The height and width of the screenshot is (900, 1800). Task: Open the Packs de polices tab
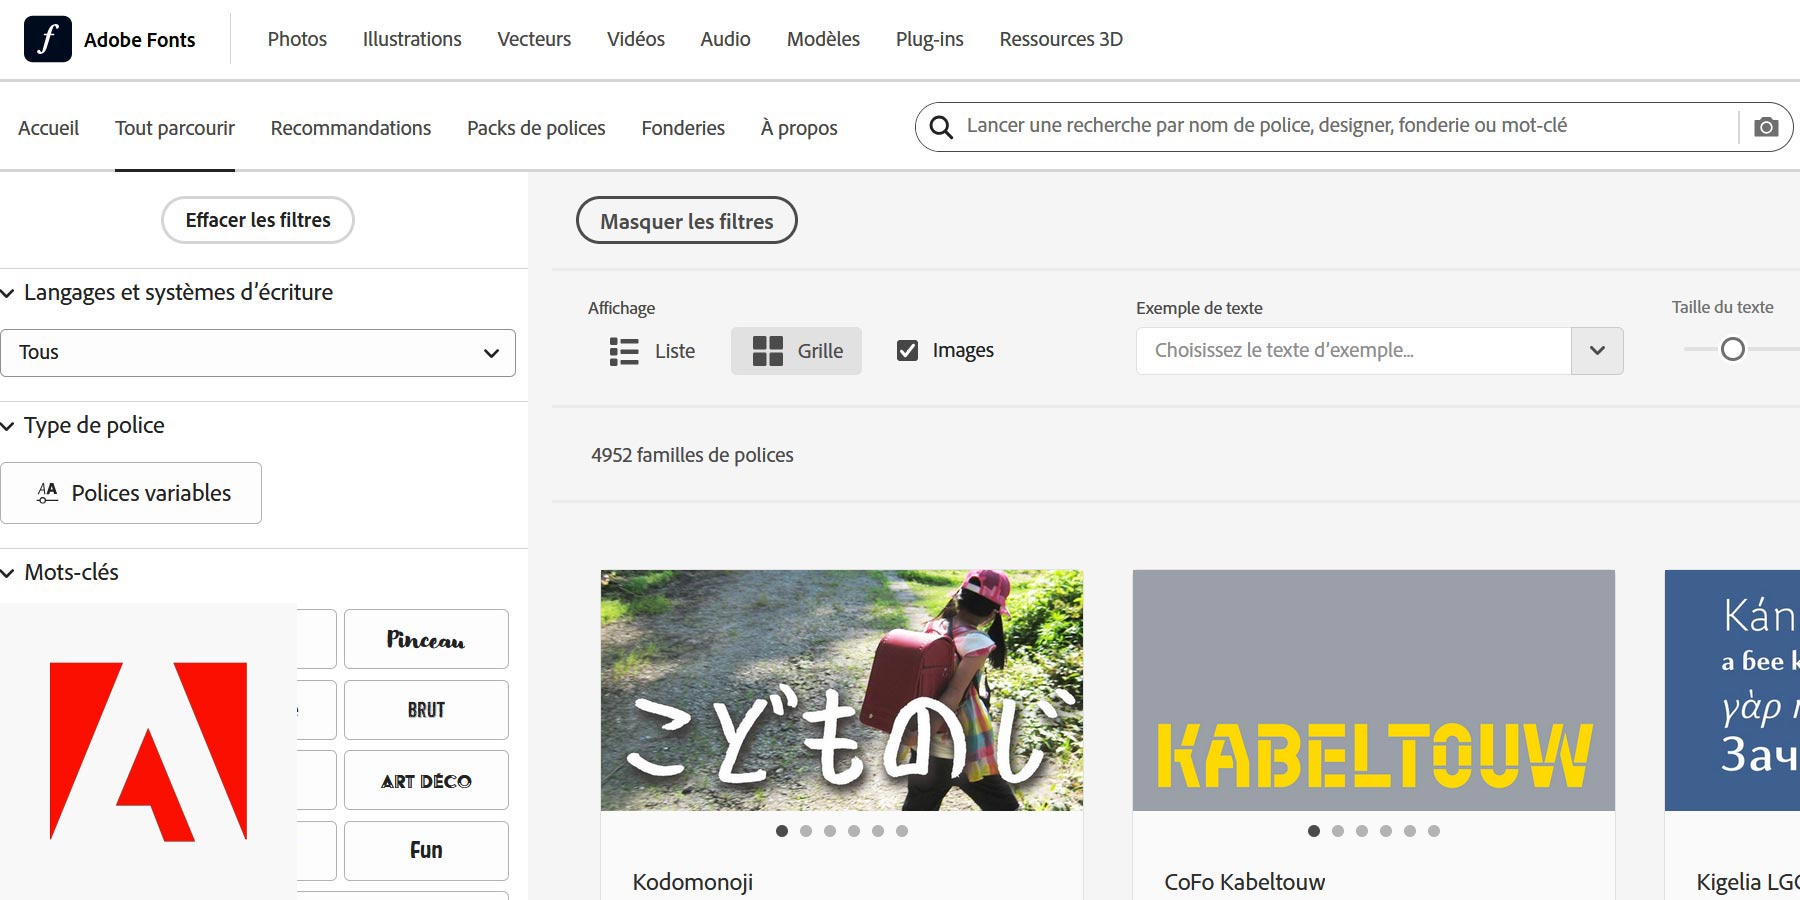pos(536,128)
